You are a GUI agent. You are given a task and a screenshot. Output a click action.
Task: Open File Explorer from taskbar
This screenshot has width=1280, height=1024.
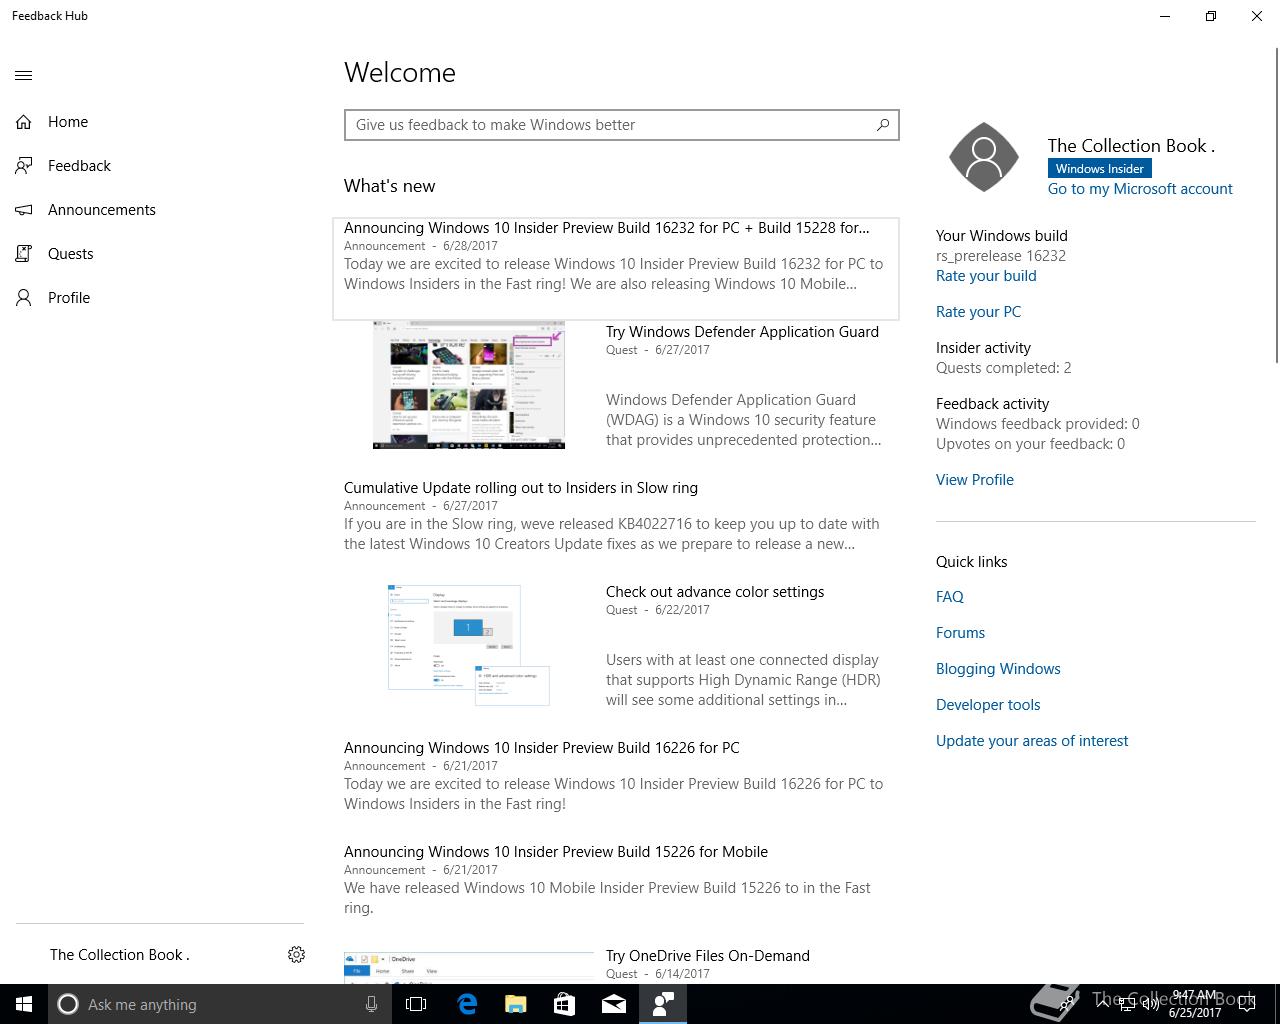[516, 1004]
